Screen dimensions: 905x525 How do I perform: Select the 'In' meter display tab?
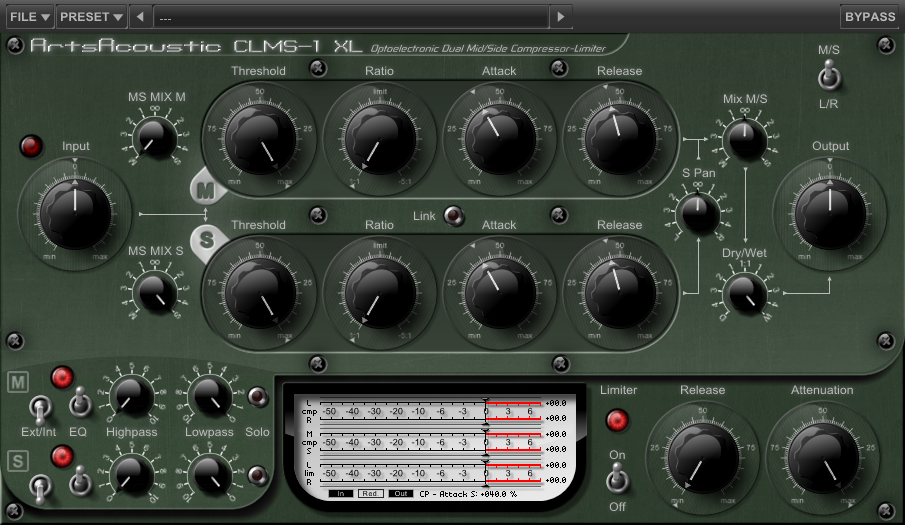[x=341, y=493]
